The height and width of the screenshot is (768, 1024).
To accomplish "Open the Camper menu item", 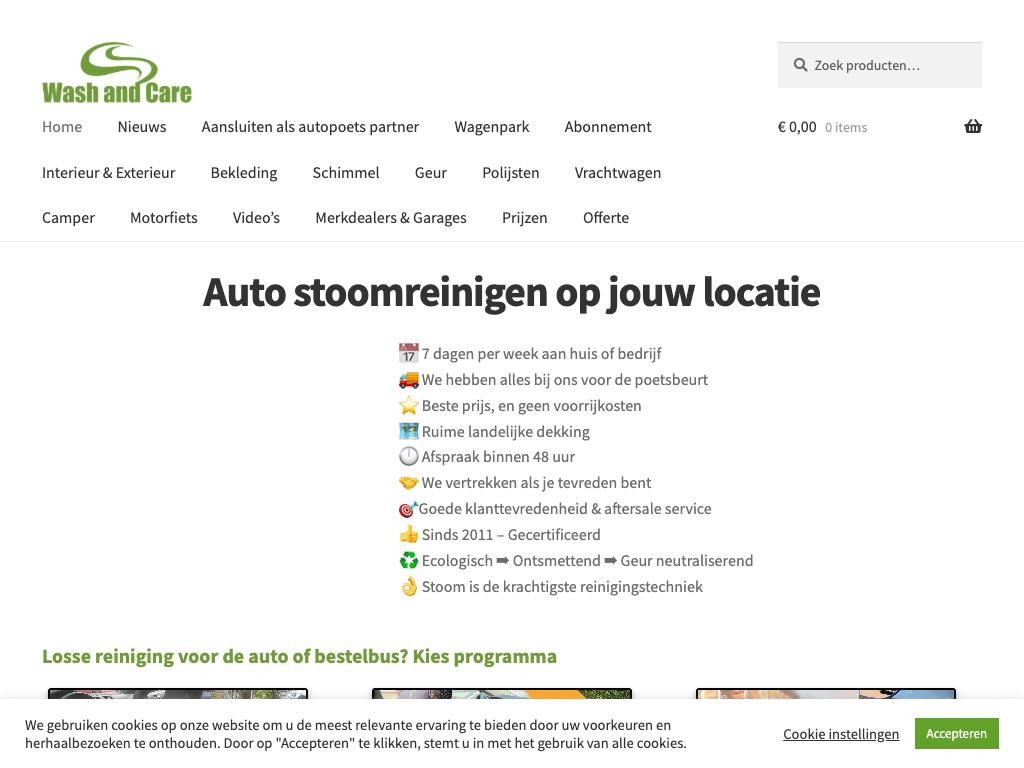I will (x=68, y=218).
